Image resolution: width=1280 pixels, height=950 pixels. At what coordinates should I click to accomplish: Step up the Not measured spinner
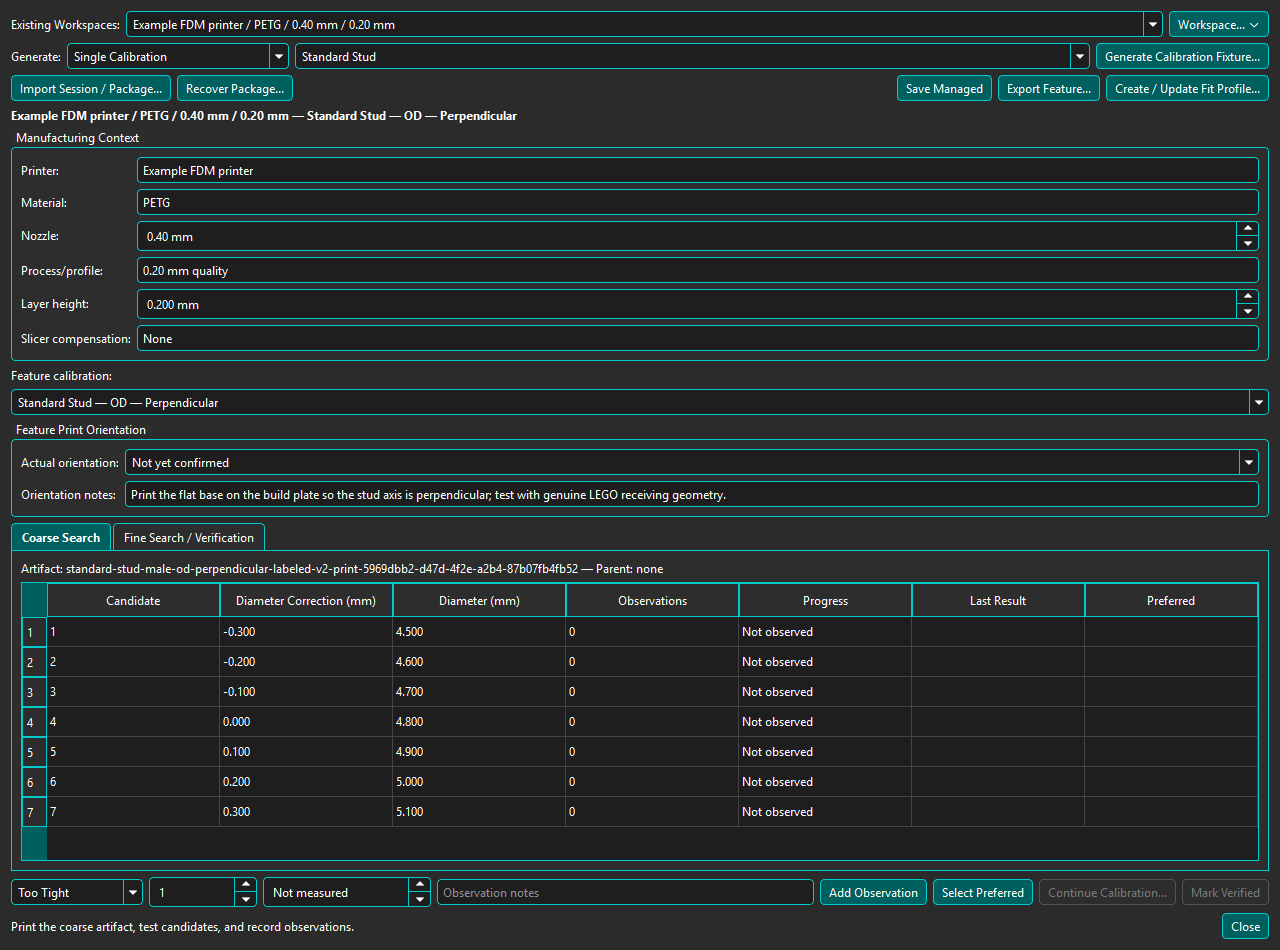coord(419,885)
